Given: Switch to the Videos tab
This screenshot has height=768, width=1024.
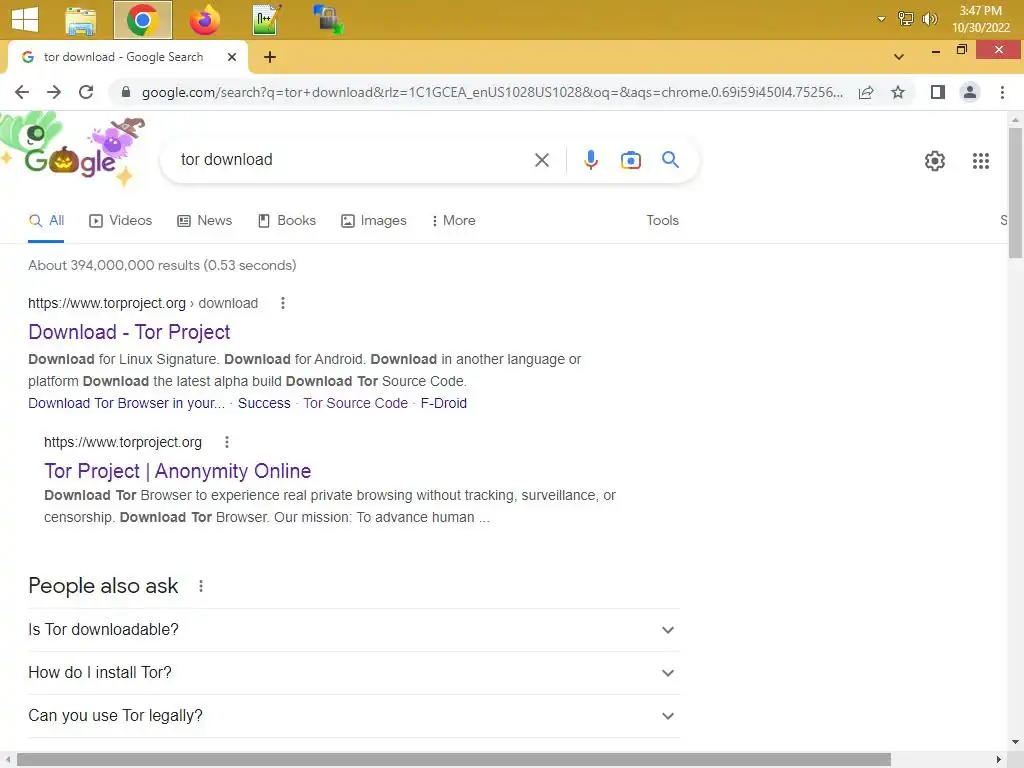Looking at the screenshot, I should pos(121,221).
